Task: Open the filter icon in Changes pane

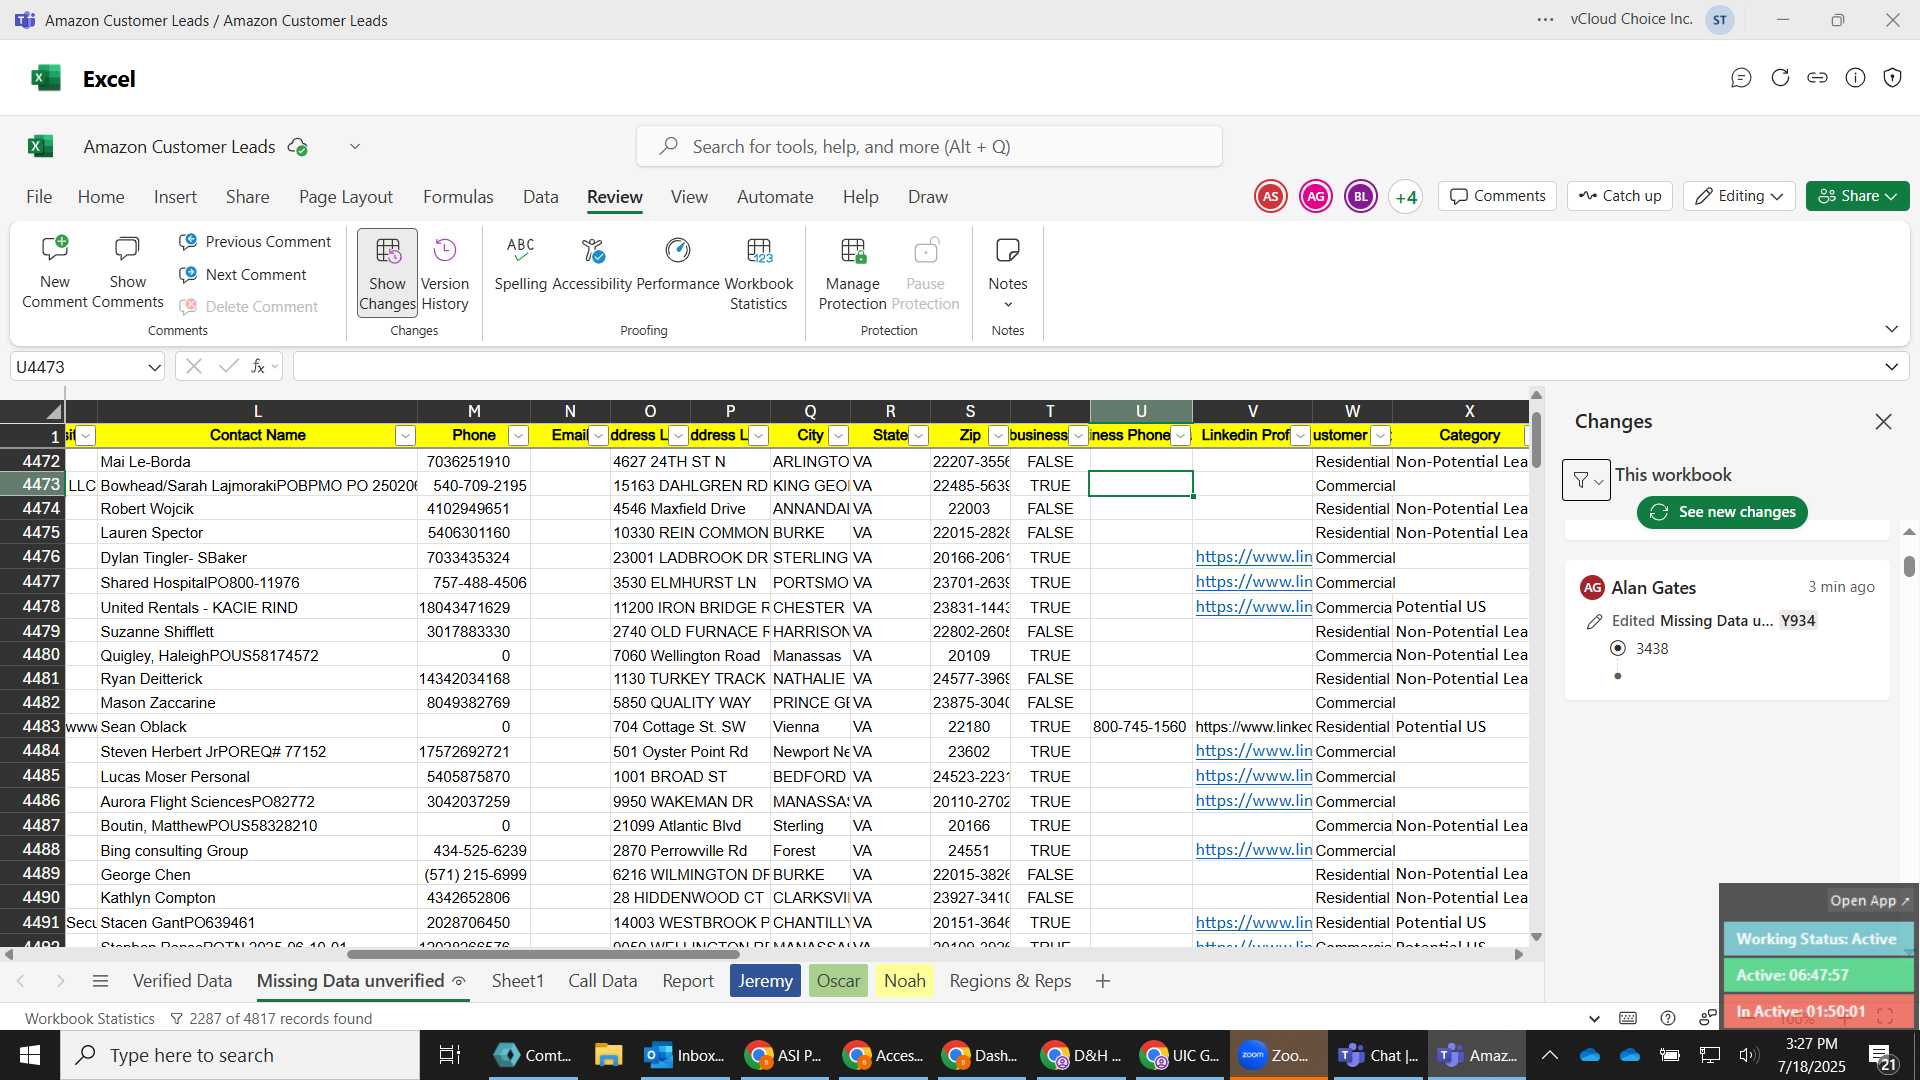Action: pyautogui.click(x=1586, y=480)
